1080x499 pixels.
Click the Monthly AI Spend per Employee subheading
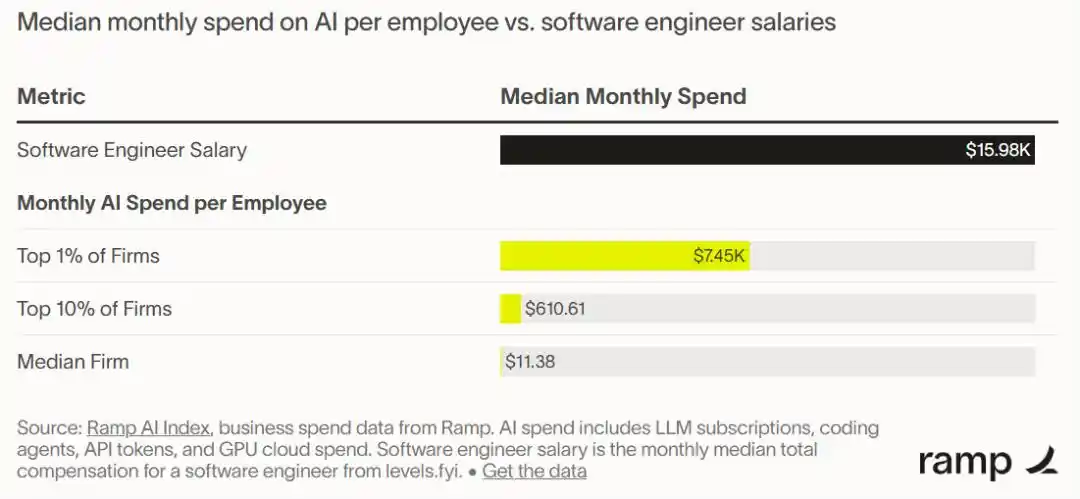coord(172,203)
